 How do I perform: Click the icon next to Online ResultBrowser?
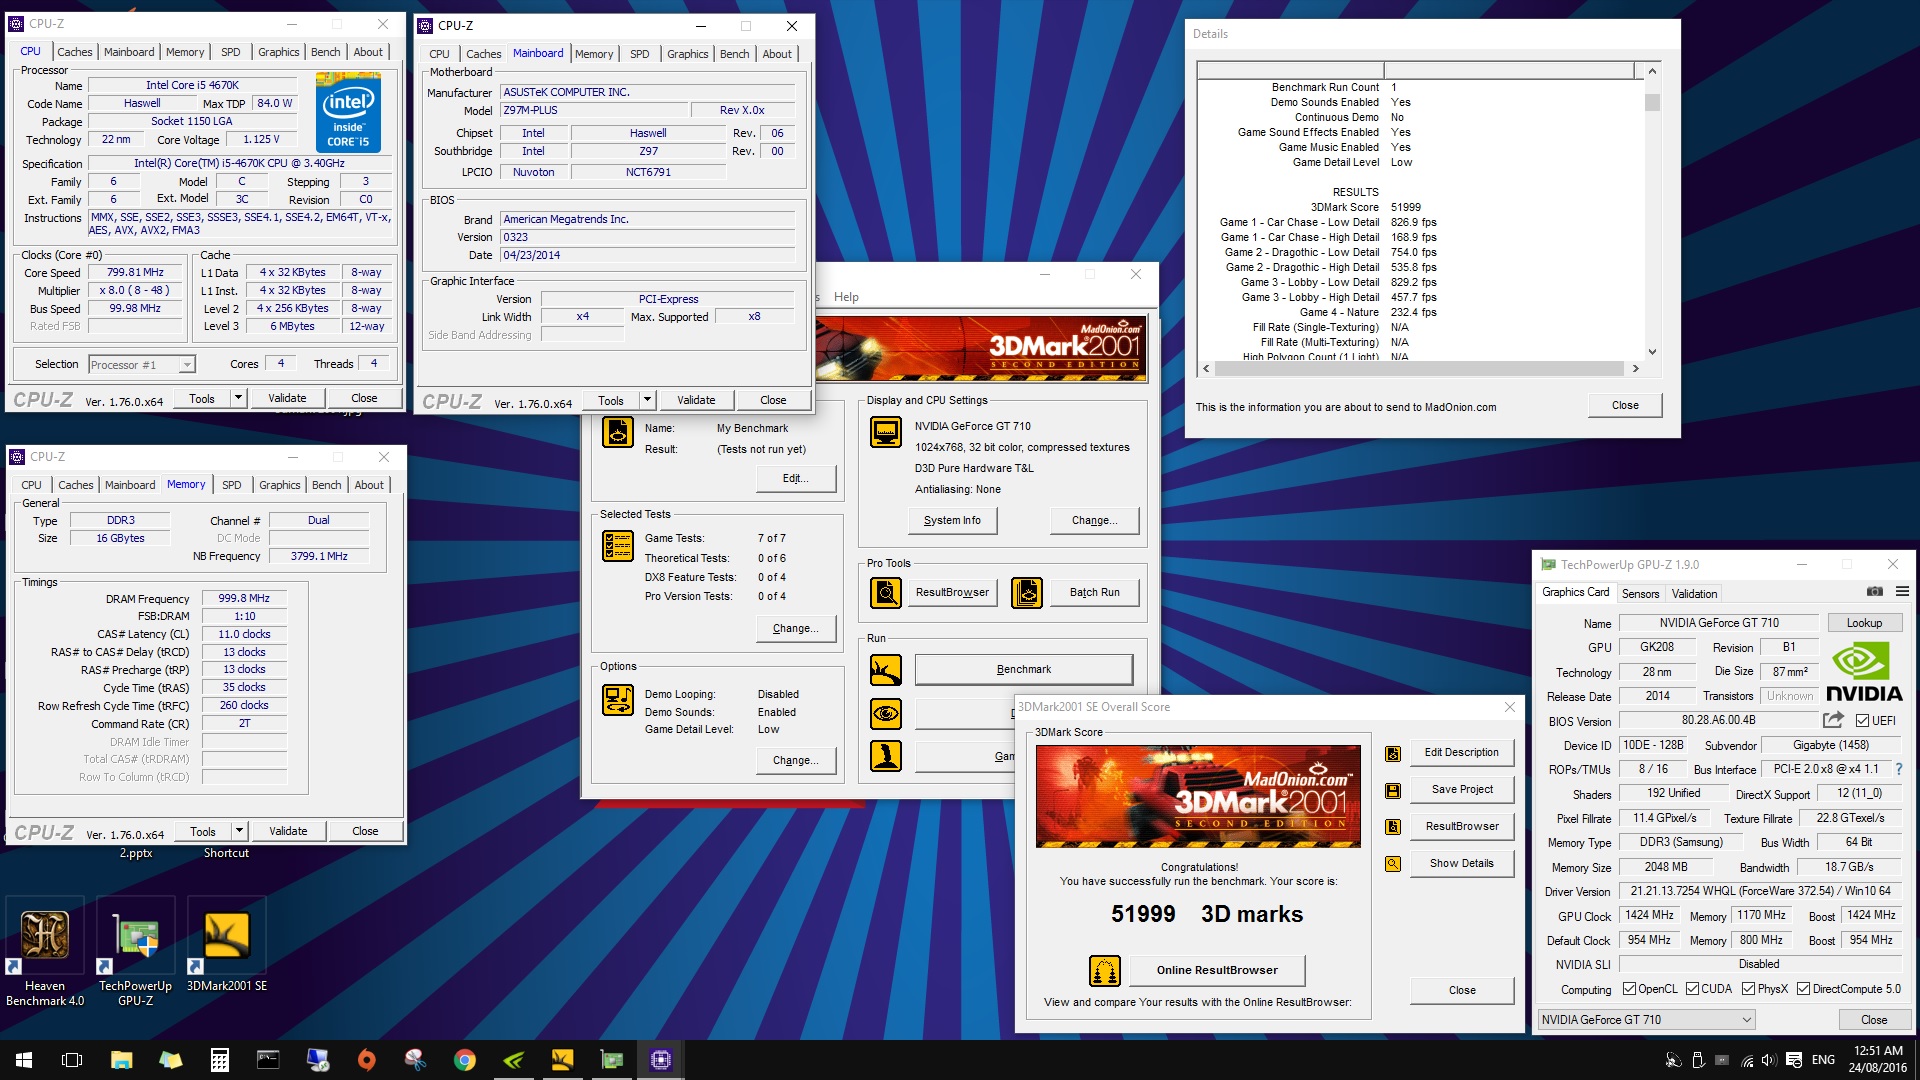pyautogui.click(x=1105, y=971)
